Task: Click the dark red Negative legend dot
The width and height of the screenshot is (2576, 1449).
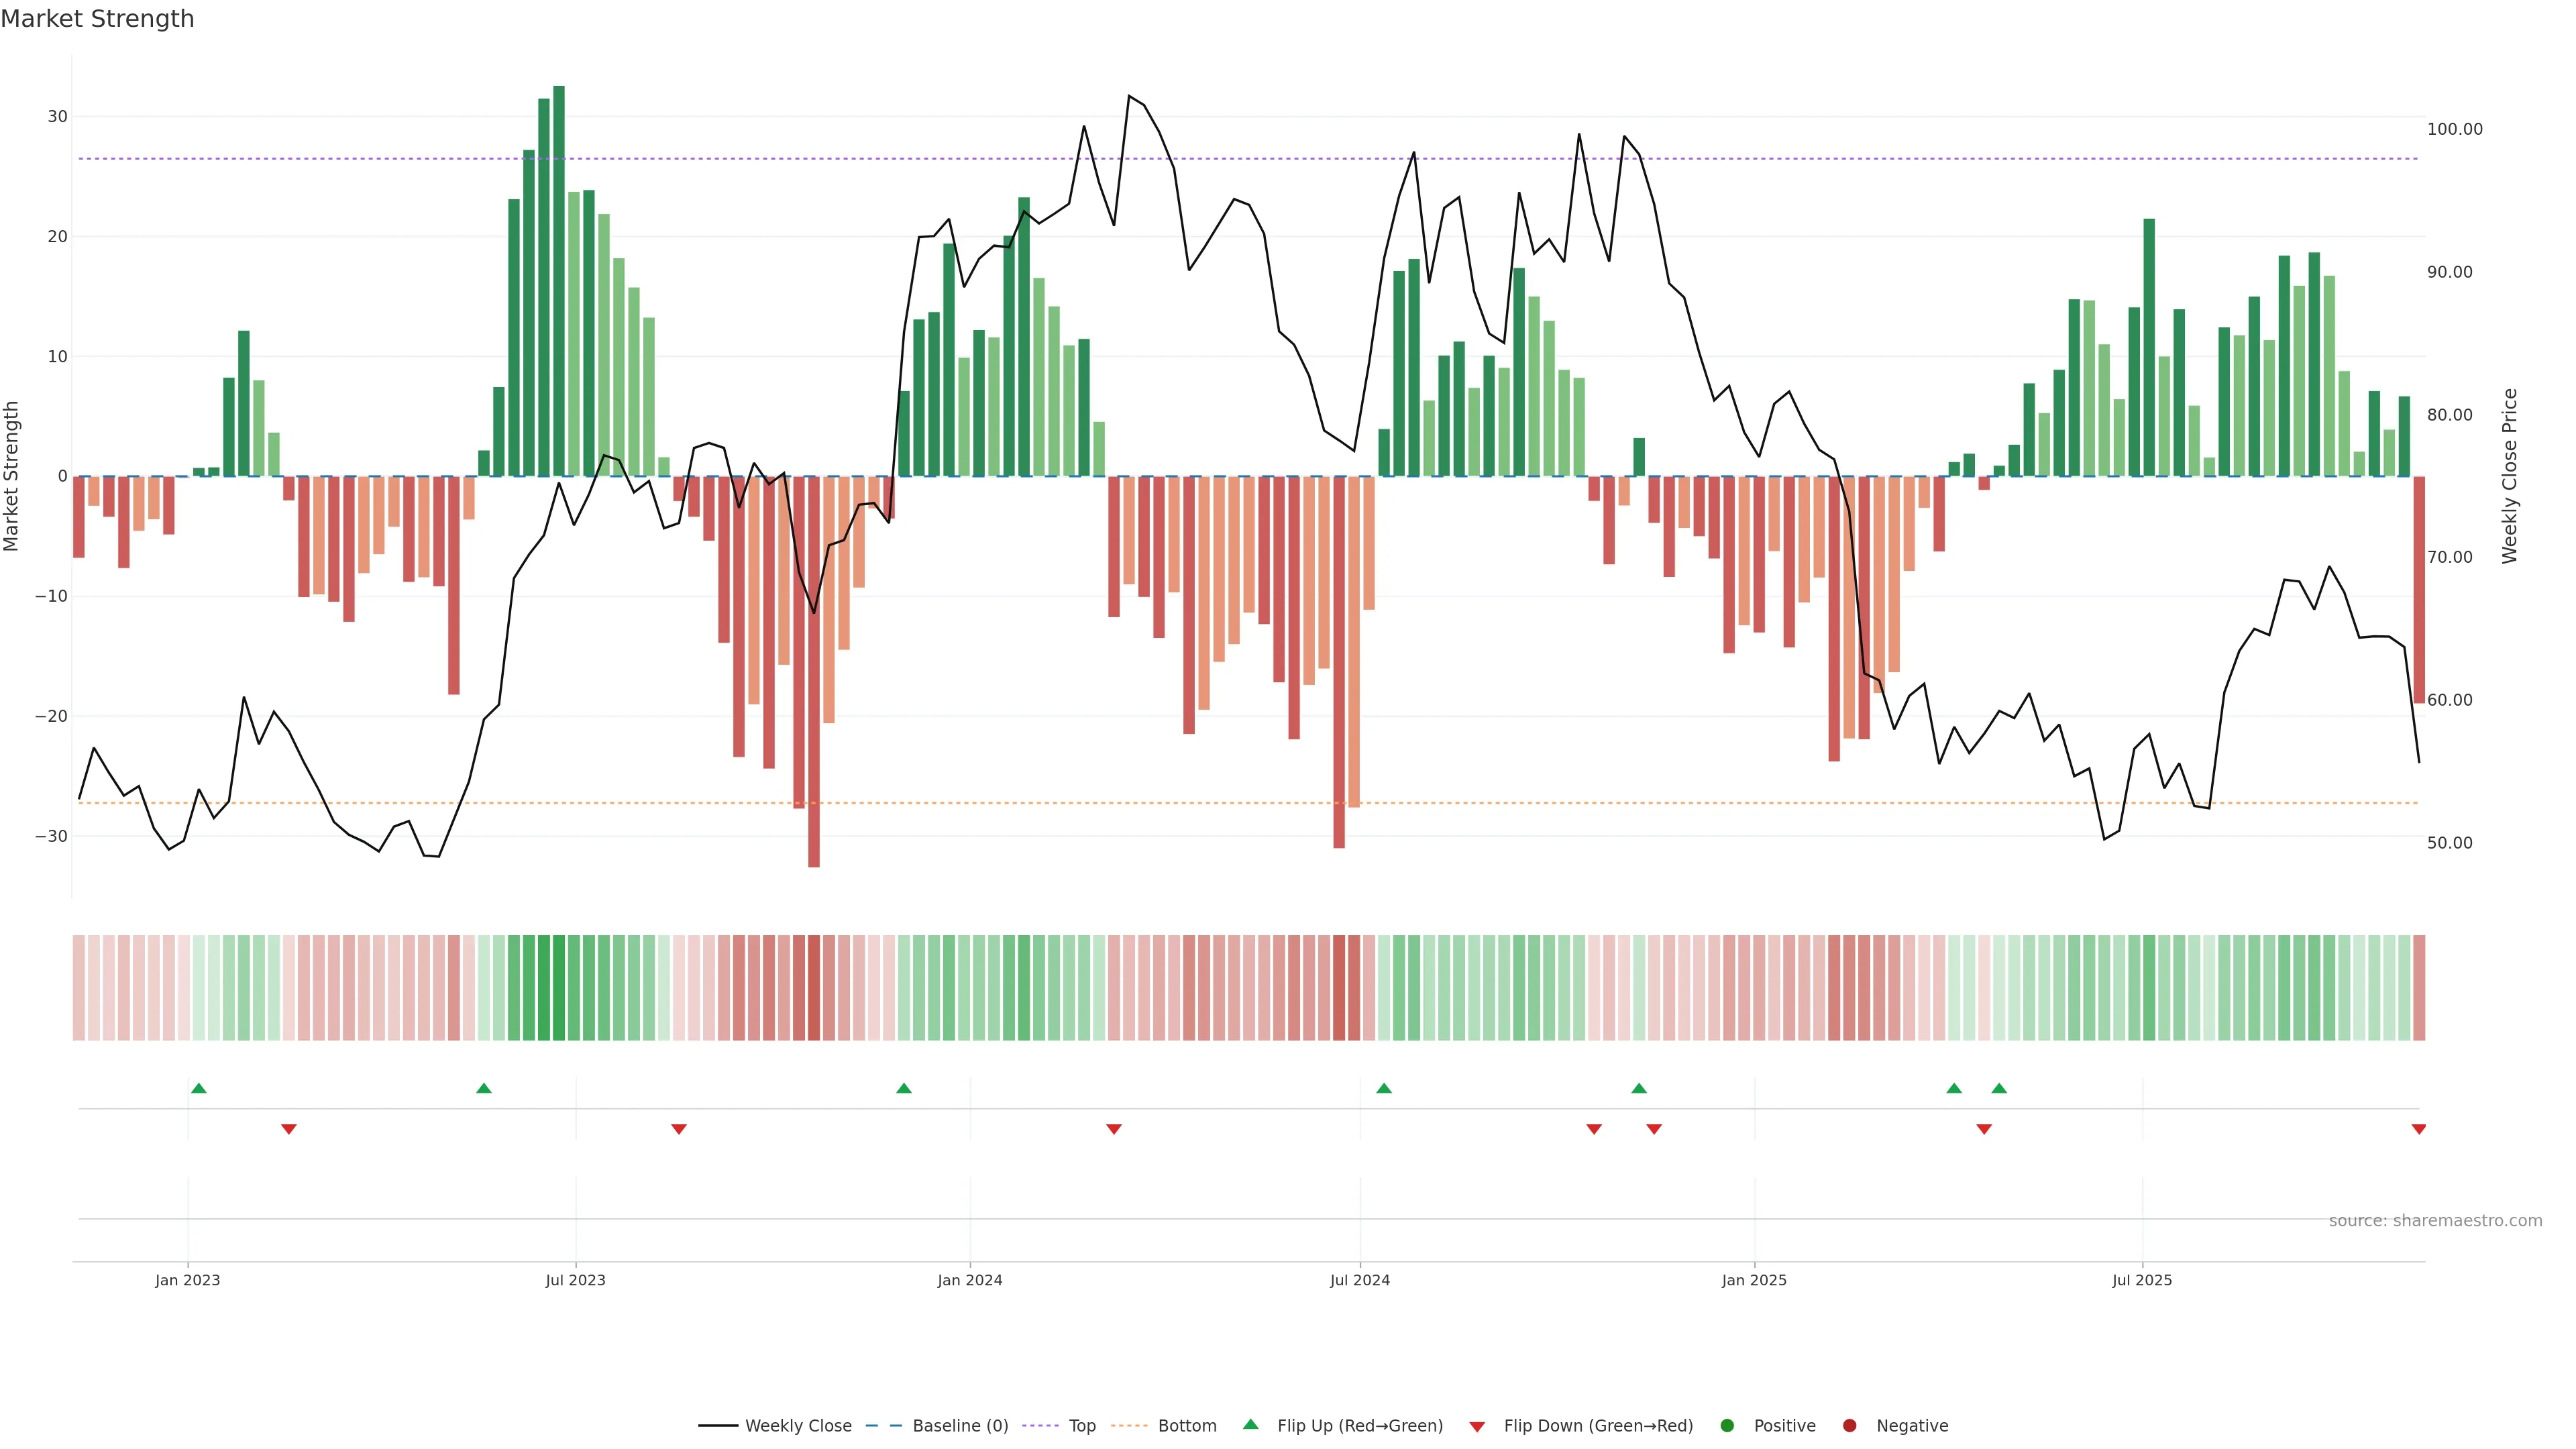Action: [1849, 1426]
